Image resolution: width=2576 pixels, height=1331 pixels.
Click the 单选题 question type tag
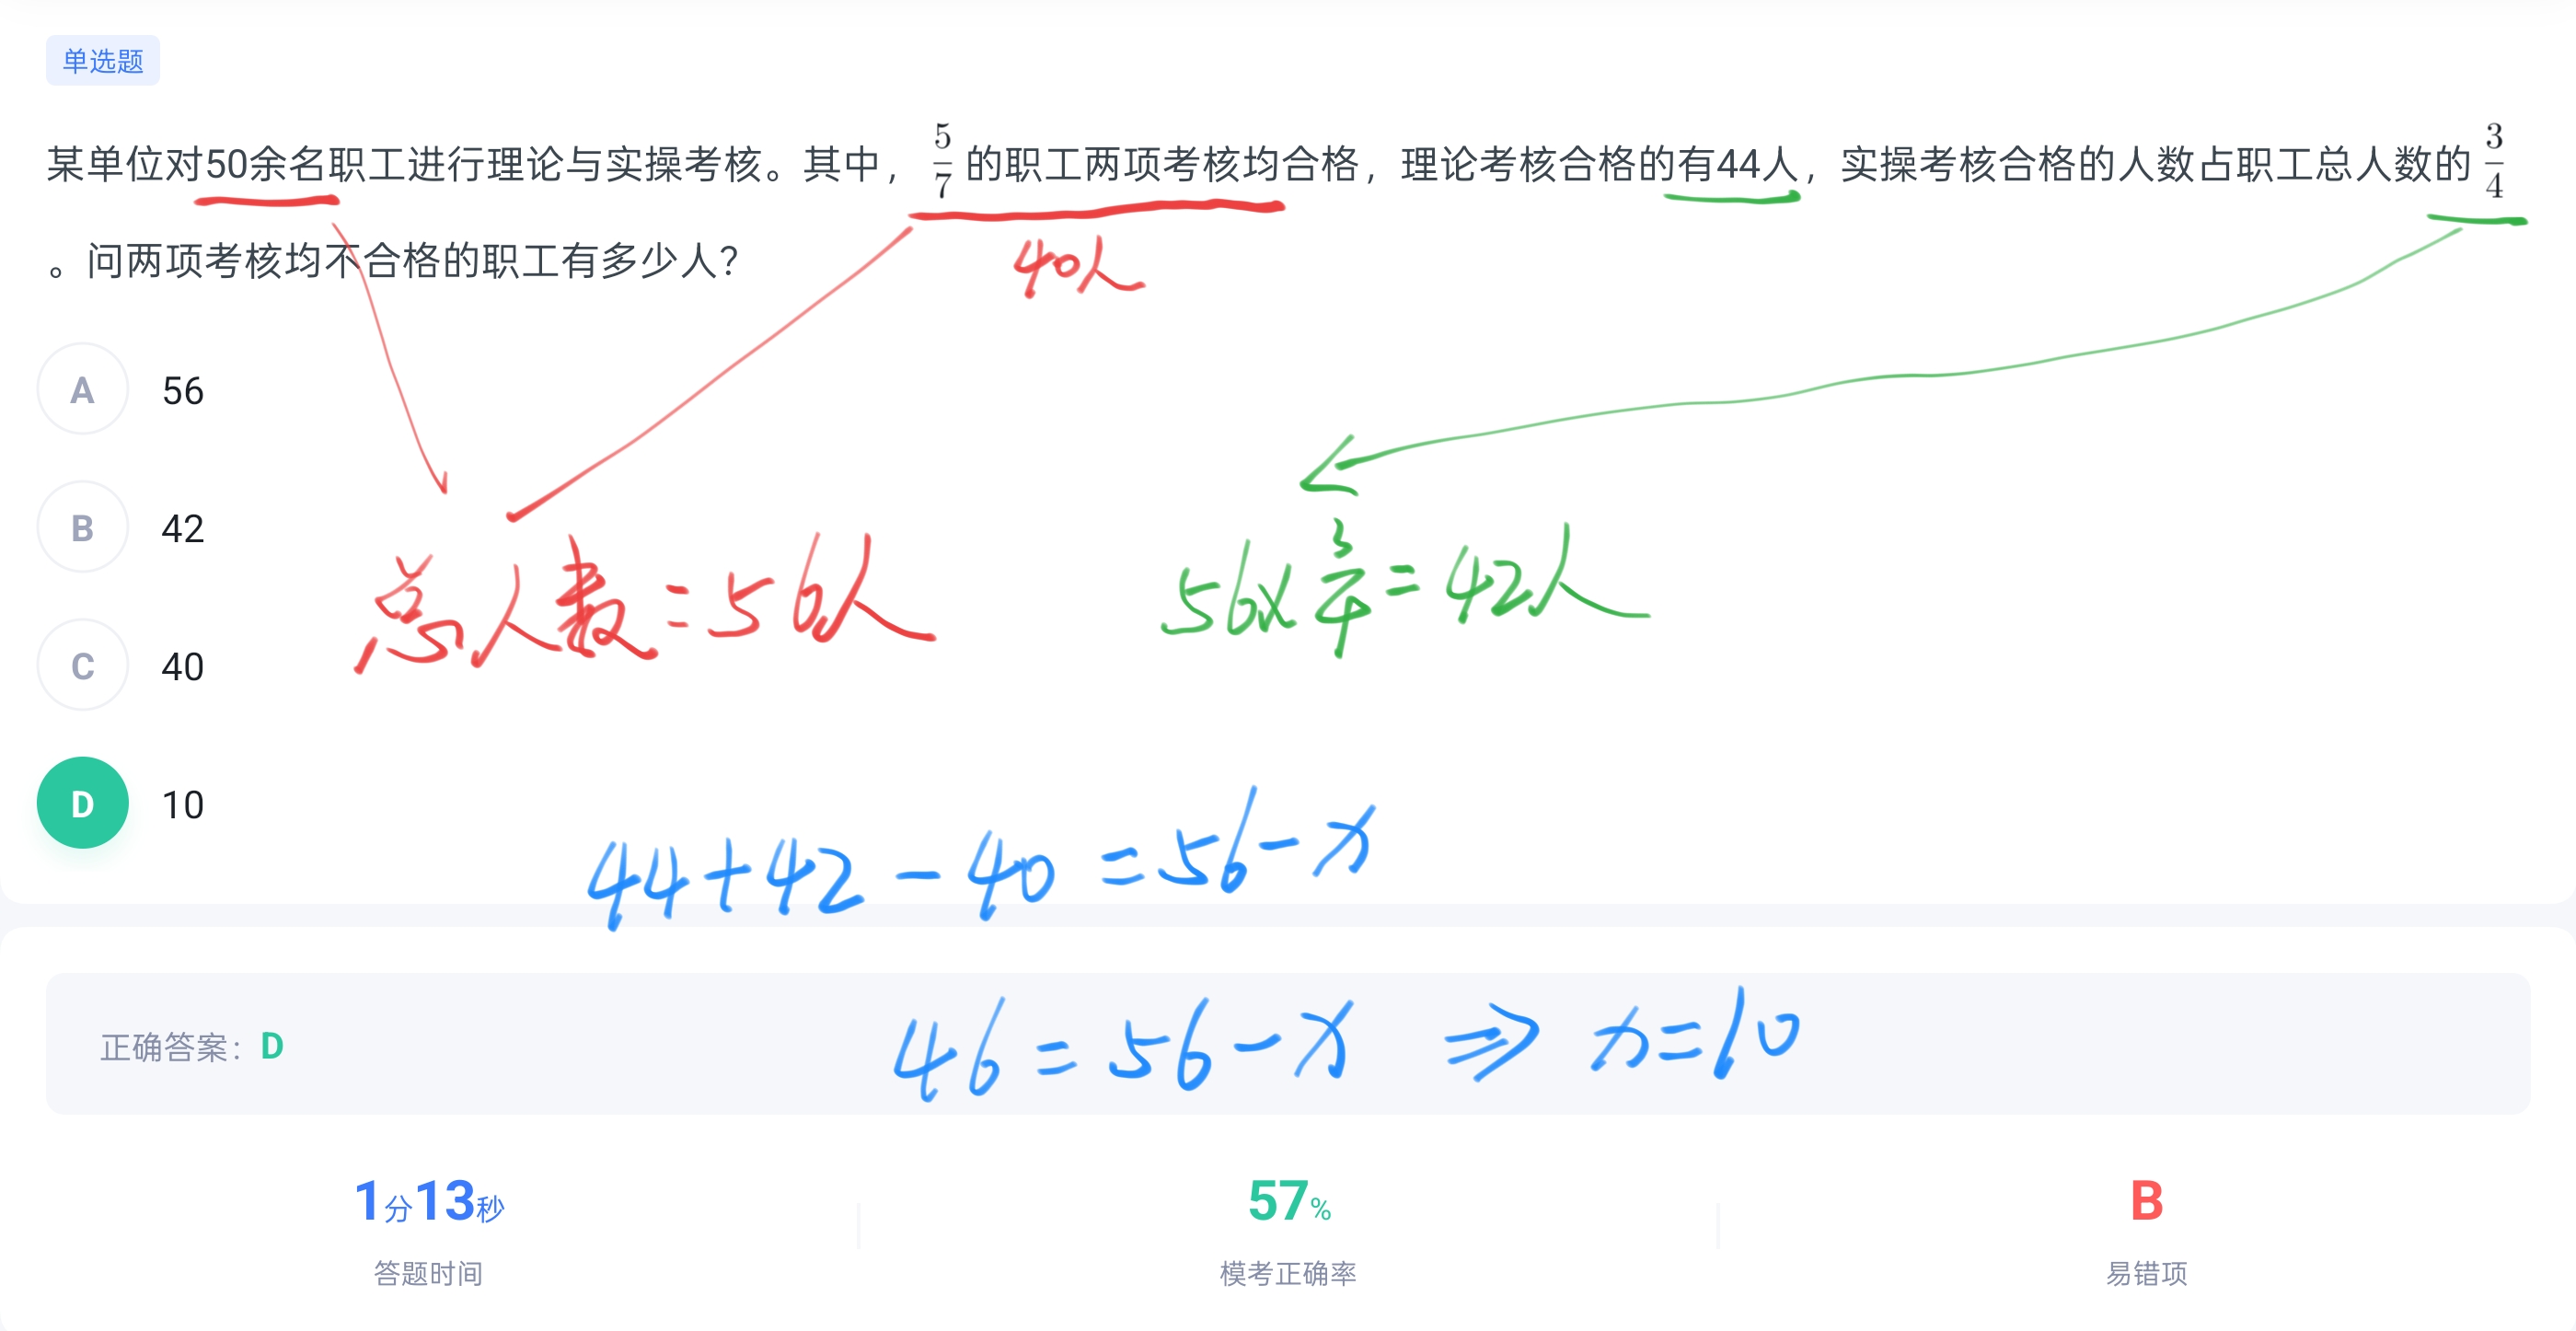click(x=103, y=61)
